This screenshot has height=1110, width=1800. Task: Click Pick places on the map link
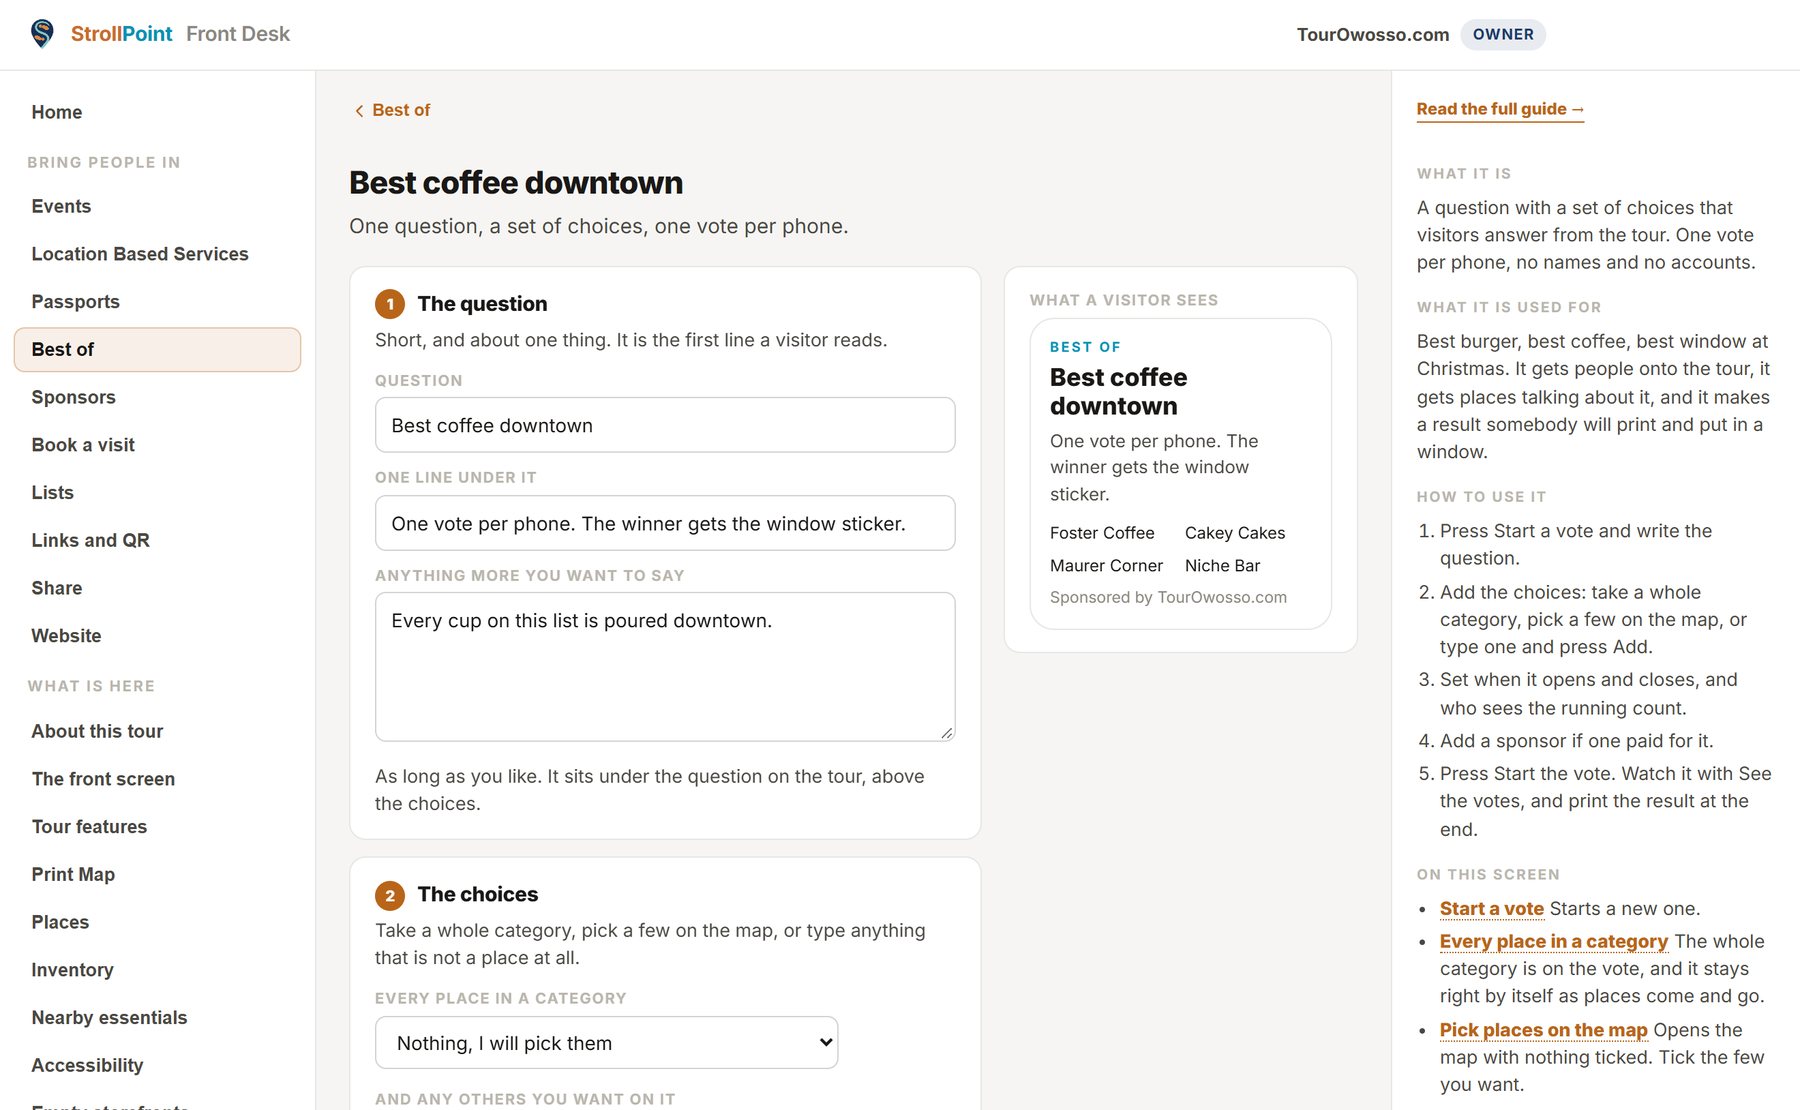(1543, 1030)
